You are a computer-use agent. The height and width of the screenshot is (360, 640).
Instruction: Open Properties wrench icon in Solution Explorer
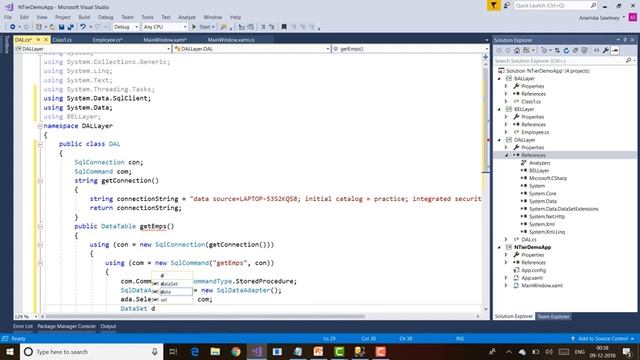[606, 51]
